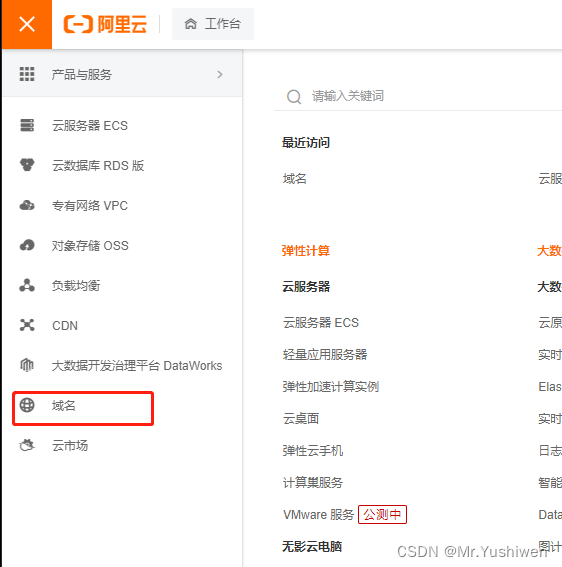This screenshot has width=562, height=567.
Task: Focus the 请输入关键词 search field
Action: [x=418, y=96]
